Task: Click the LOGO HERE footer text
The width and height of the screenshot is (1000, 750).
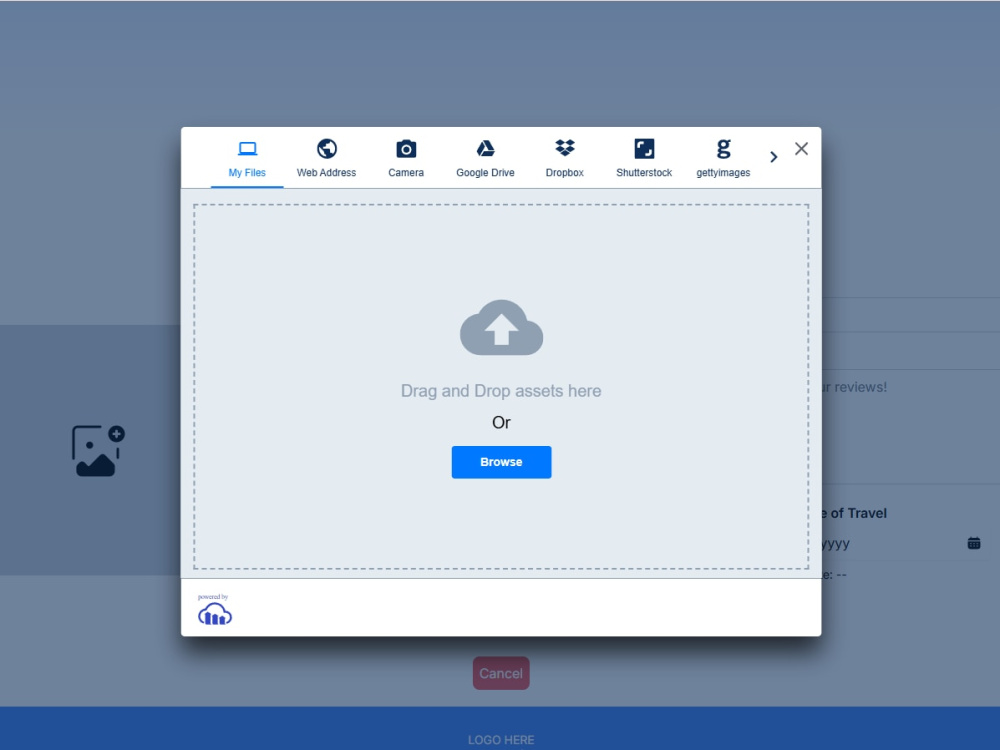Action: (501, 740)
